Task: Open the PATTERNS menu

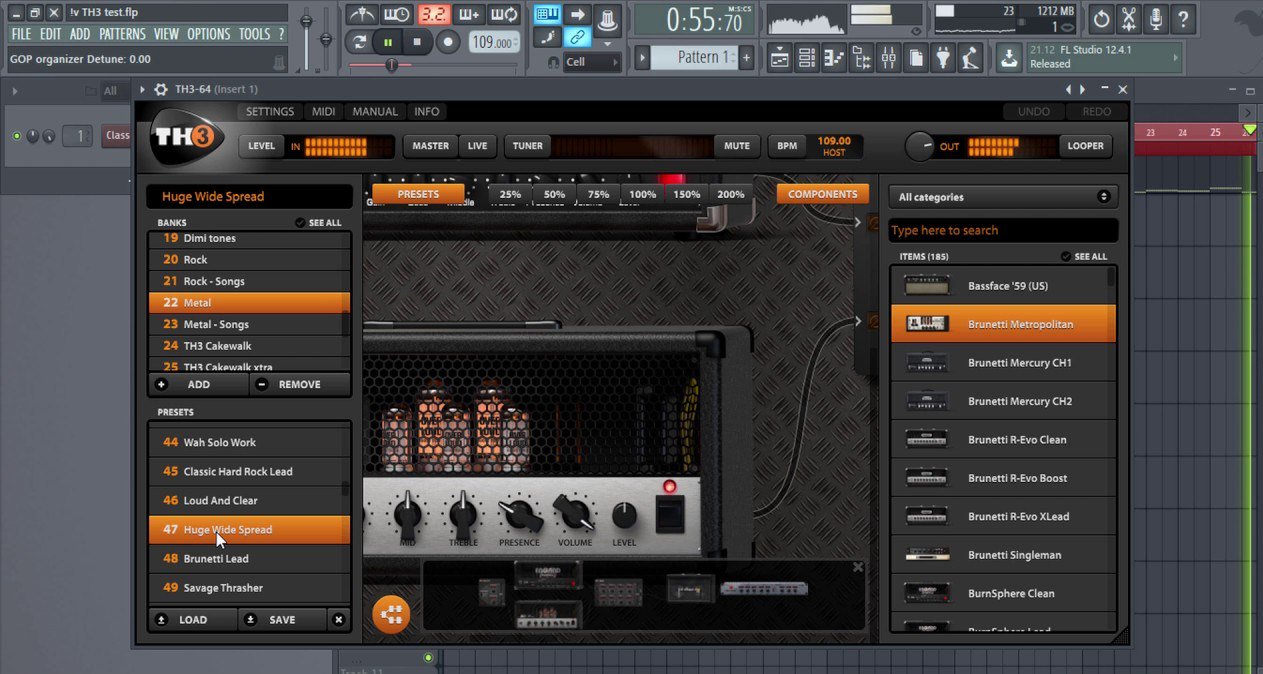Action: [122, 34]
